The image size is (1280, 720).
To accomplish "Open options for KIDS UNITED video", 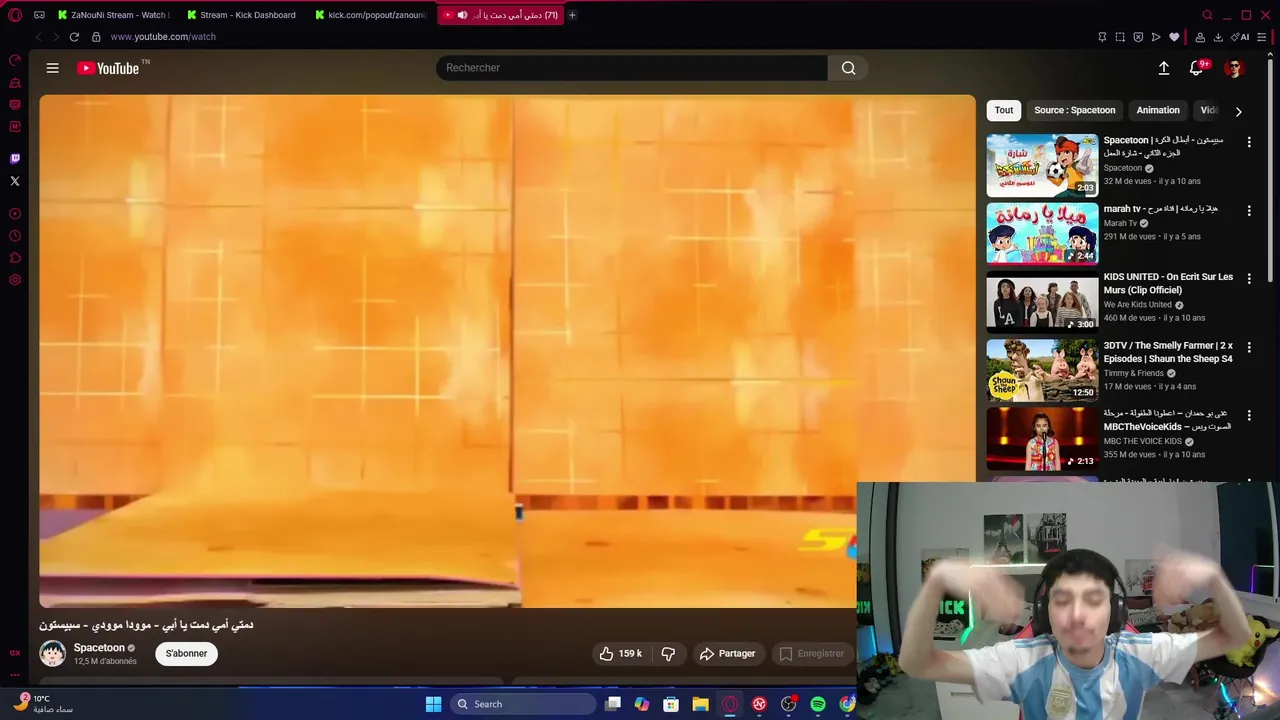I will (1249, 279).
